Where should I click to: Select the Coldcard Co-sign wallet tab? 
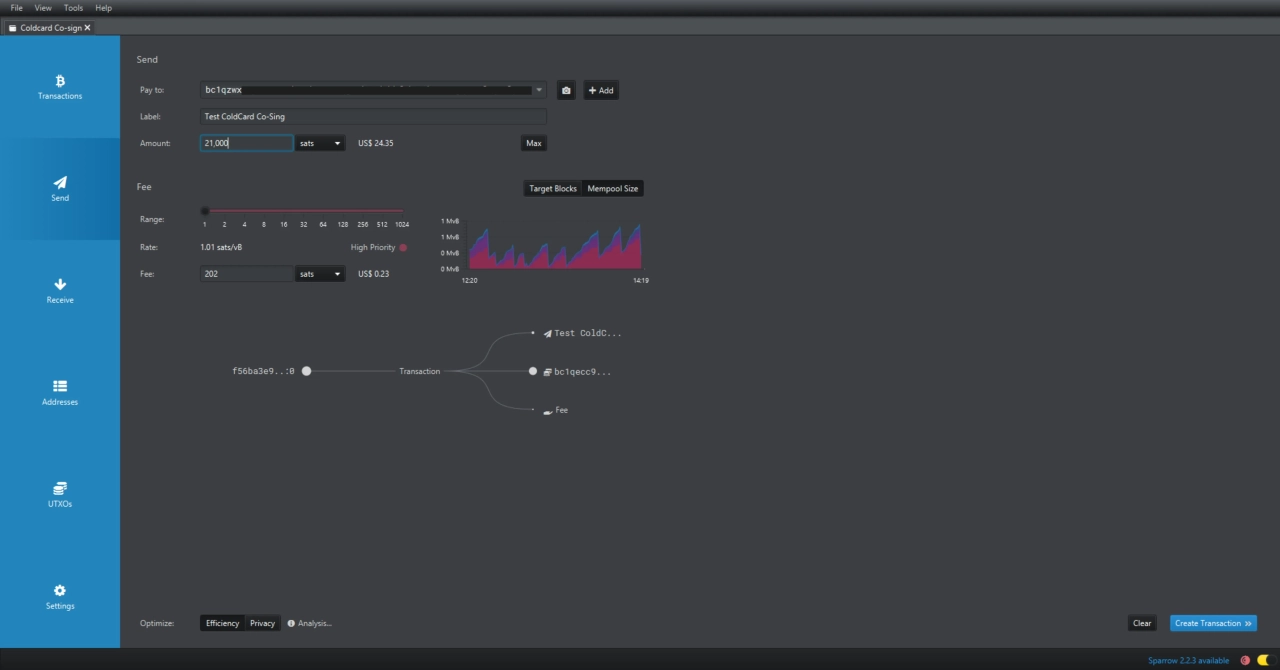pyautogui.click(x=49, y=28)
